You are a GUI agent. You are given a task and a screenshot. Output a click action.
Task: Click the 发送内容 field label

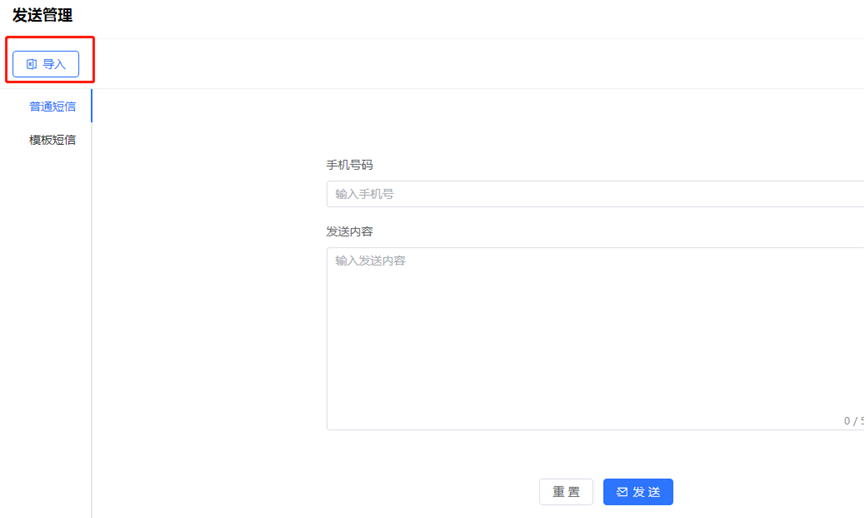349,231
